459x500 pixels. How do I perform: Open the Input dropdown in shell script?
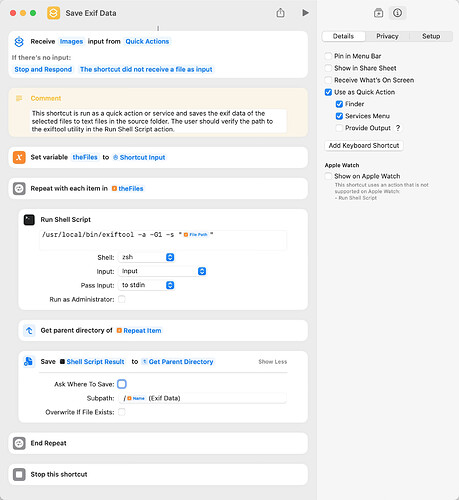point(162,271)
